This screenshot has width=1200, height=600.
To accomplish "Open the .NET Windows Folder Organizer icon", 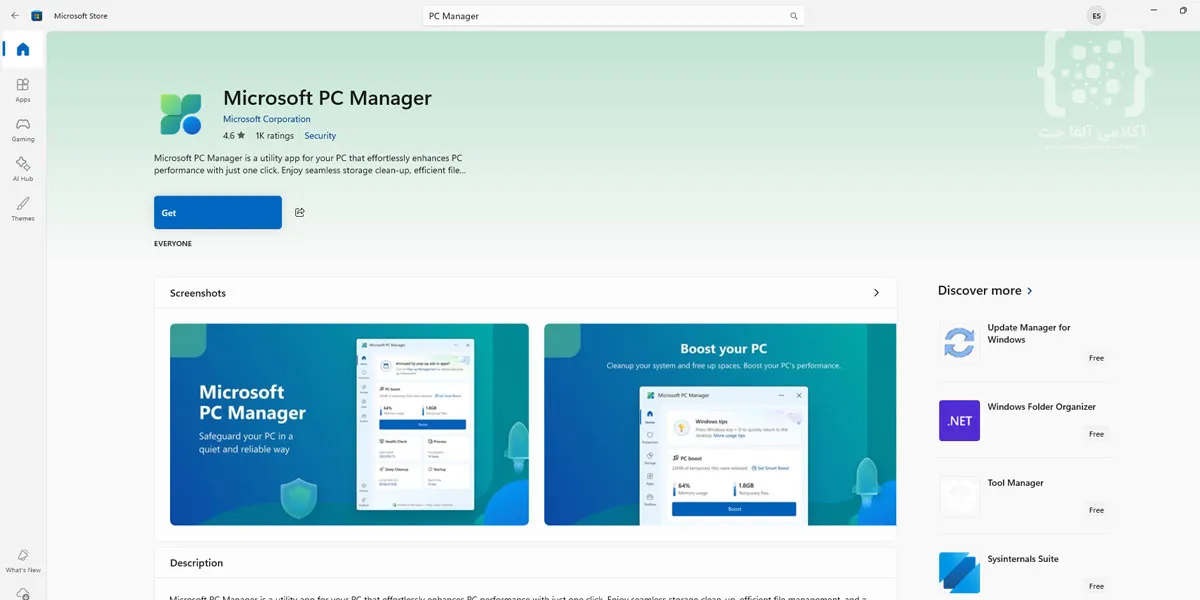I will [x=959, y=420].
